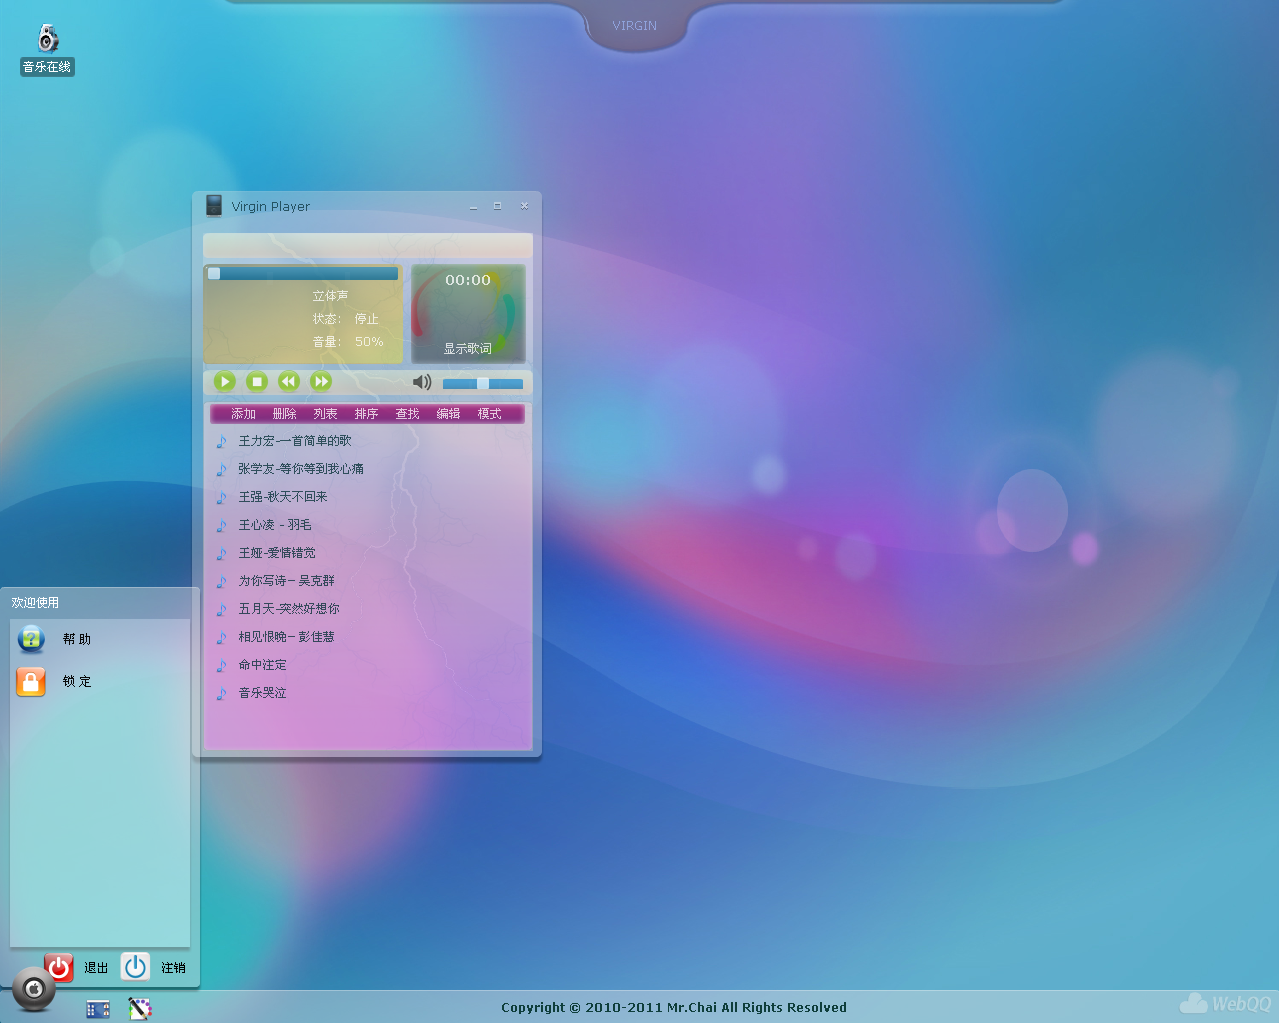Click the blue 注销 logout power icon
The height and width of the screenshot is (1023, 1279).
point(135,967)
